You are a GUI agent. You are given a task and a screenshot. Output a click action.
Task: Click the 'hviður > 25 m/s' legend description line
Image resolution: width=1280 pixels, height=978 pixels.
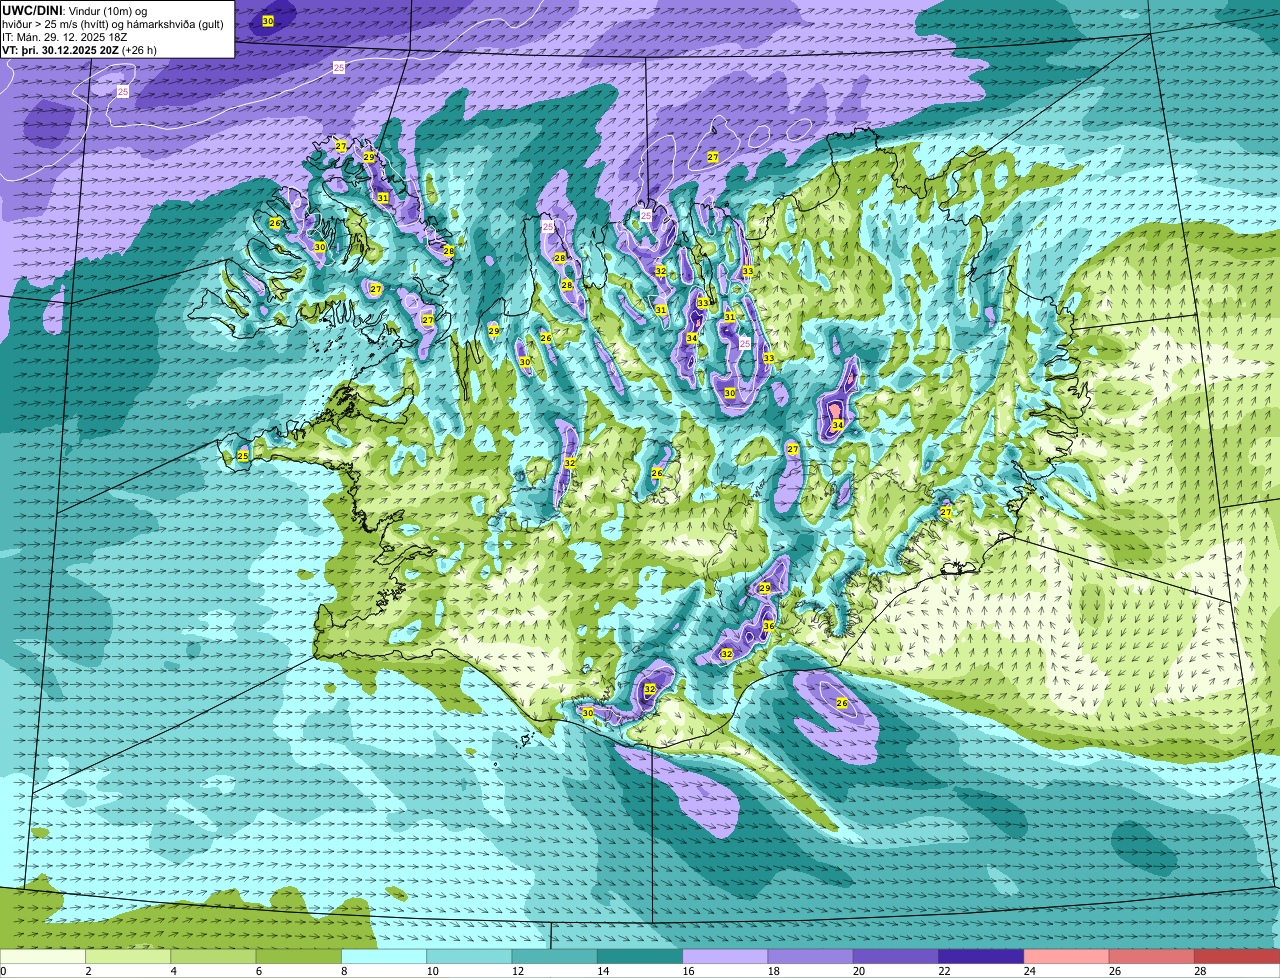[113, 24]
